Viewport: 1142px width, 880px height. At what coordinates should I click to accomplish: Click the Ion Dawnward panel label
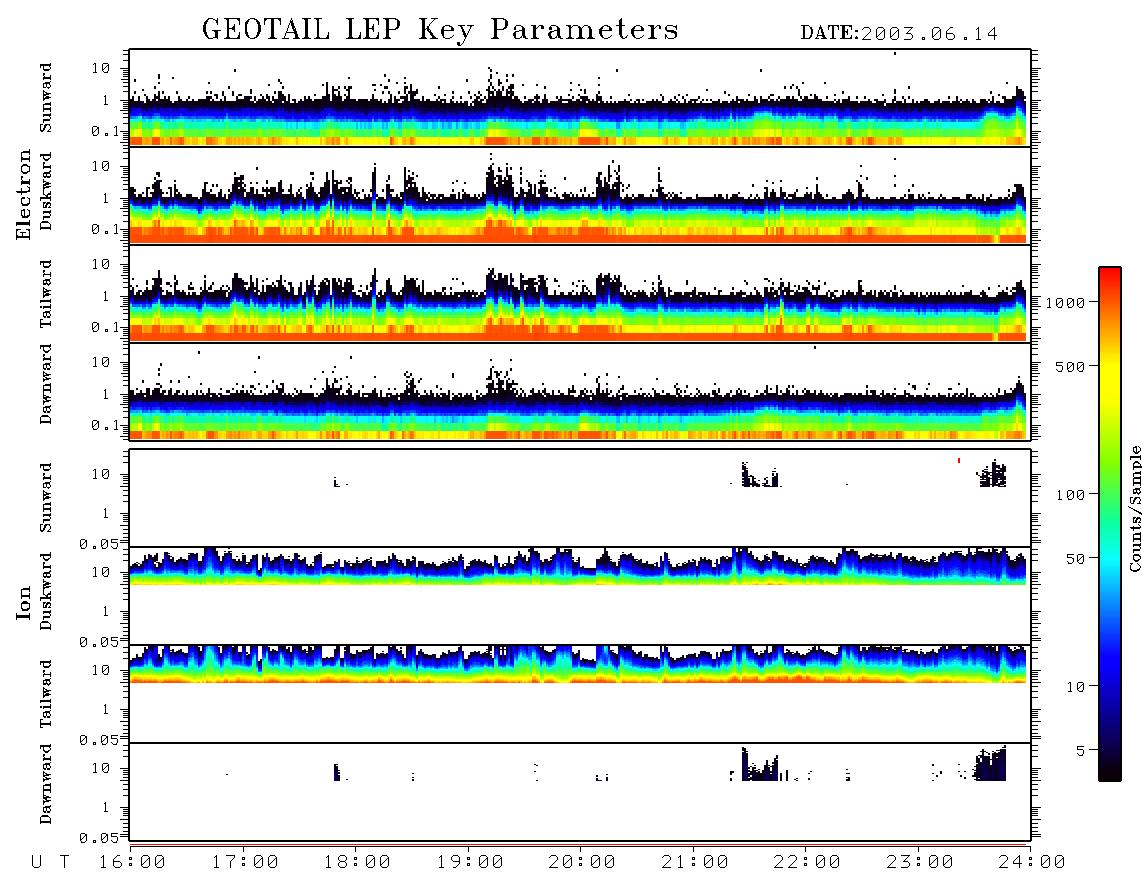pyautogui.click(x=46, y=784)
